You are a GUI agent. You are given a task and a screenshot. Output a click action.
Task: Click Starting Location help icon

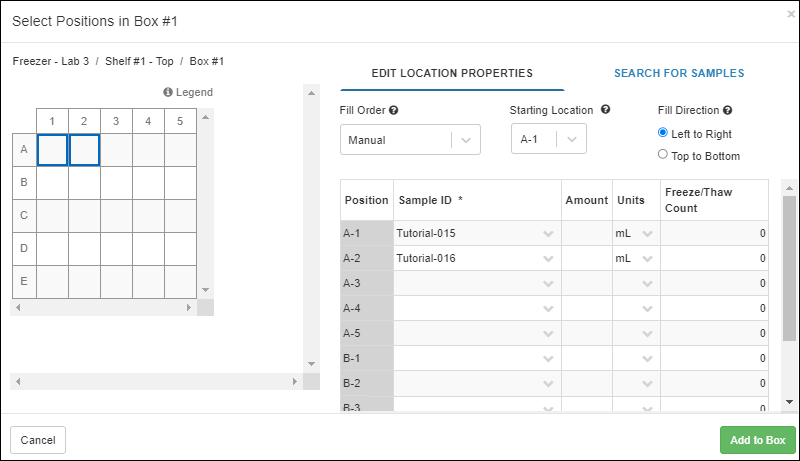click(x=606, y=110)
